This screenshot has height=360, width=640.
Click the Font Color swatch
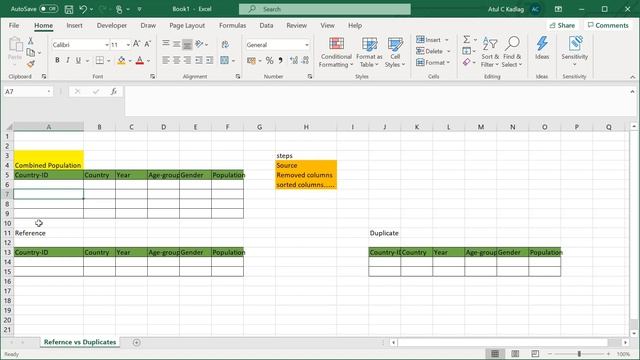pos(140,60)
